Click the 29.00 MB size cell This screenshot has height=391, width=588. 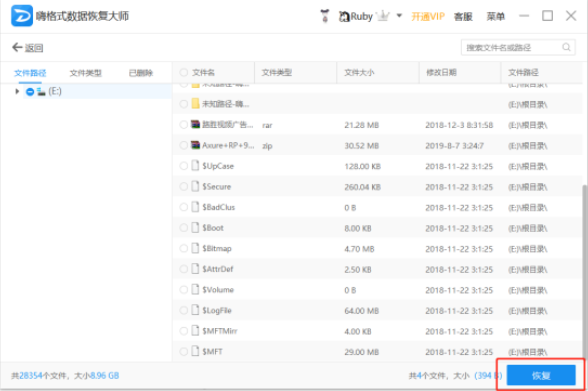coord(362,352)
